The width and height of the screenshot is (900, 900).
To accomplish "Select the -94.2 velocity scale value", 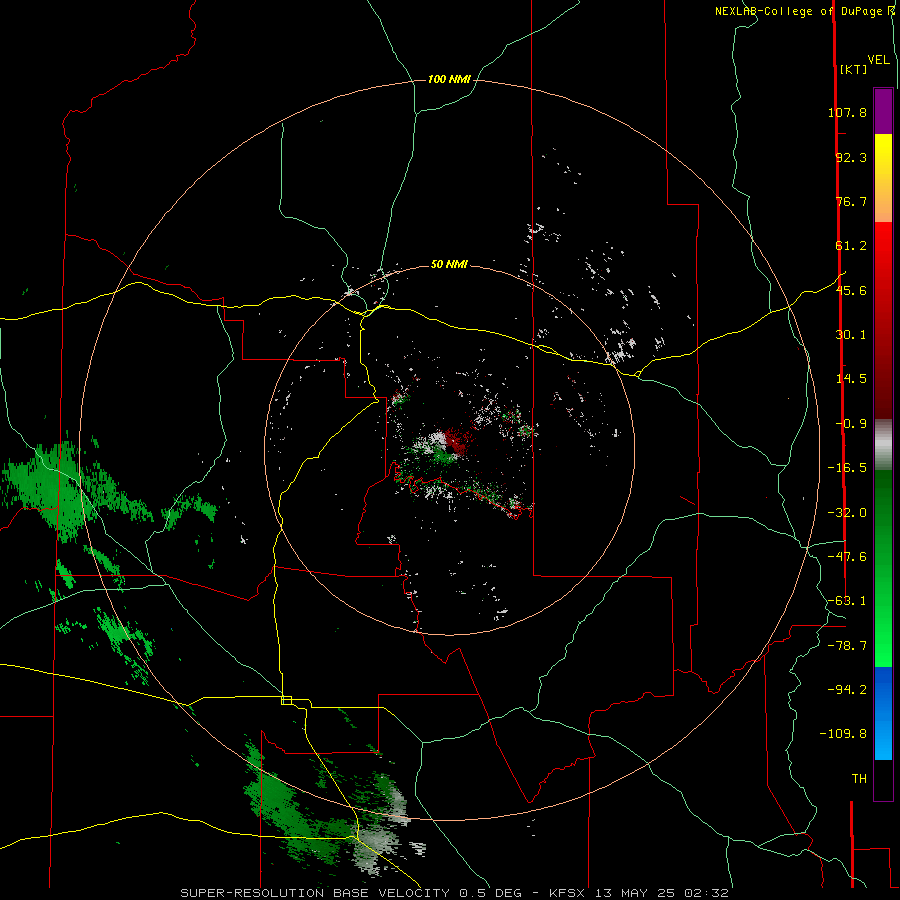I will (x=847, y=689).
